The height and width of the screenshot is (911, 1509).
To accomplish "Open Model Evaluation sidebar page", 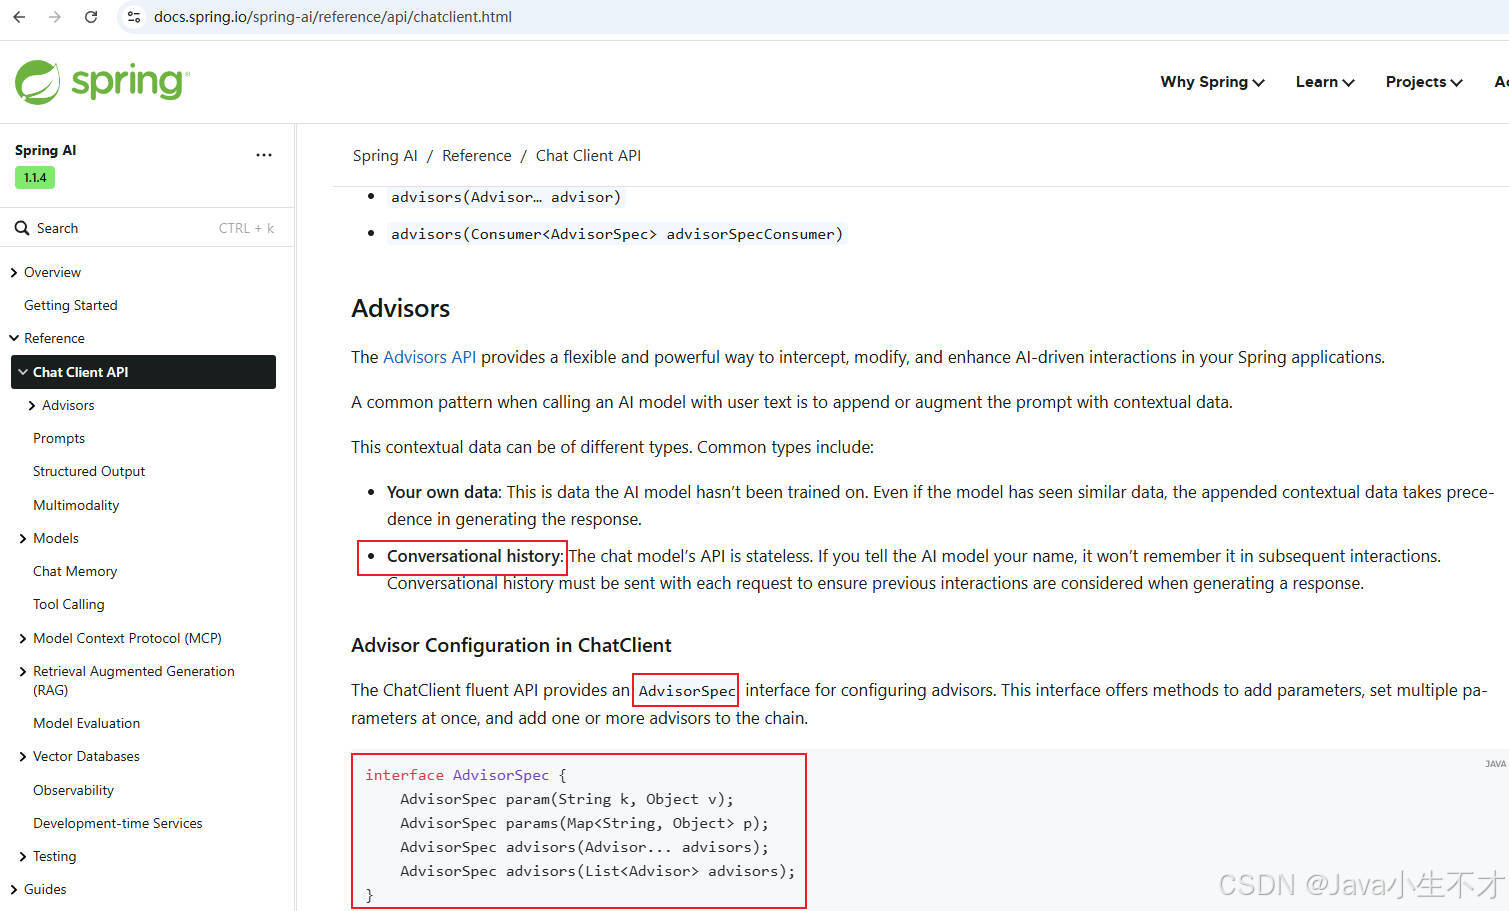I will [87, 723].
